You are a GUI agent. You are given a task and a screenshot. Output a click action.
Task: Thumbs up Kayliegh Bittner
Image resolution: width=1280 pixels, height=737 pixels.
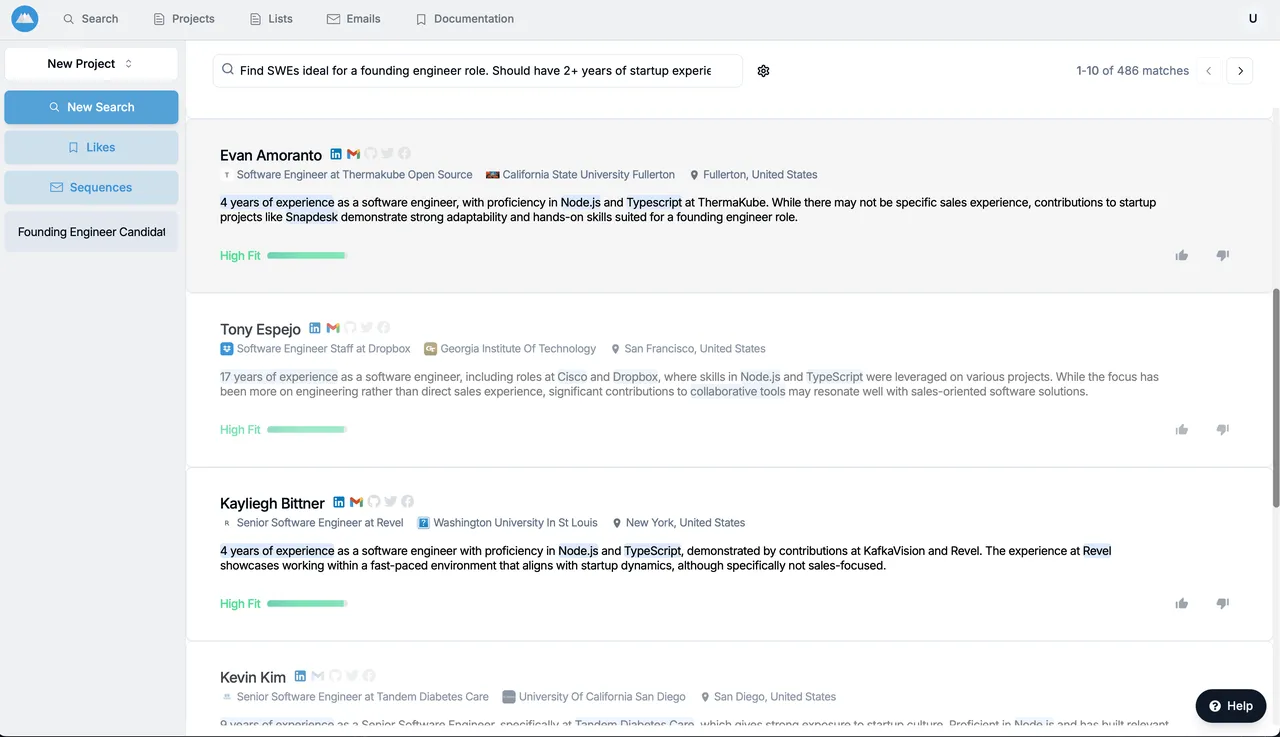tap(1182, 604)
